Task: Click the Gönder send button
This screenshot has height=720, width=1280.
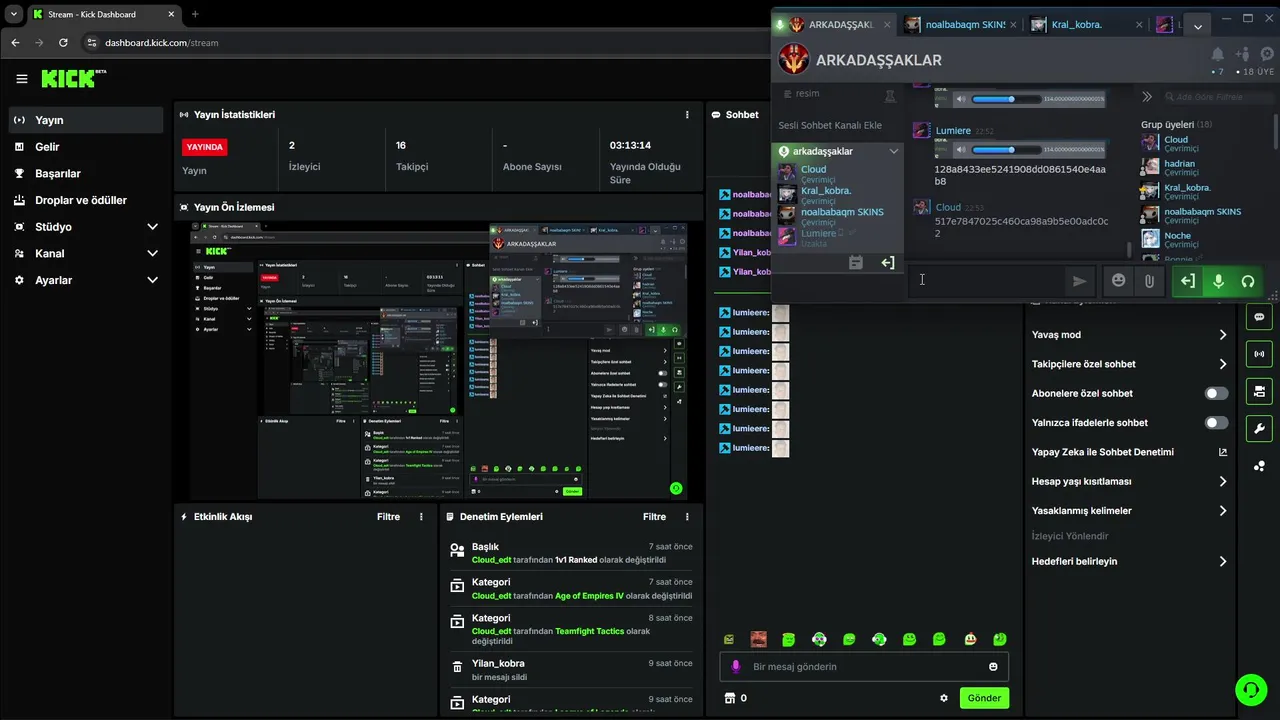Action: (984, 698)
